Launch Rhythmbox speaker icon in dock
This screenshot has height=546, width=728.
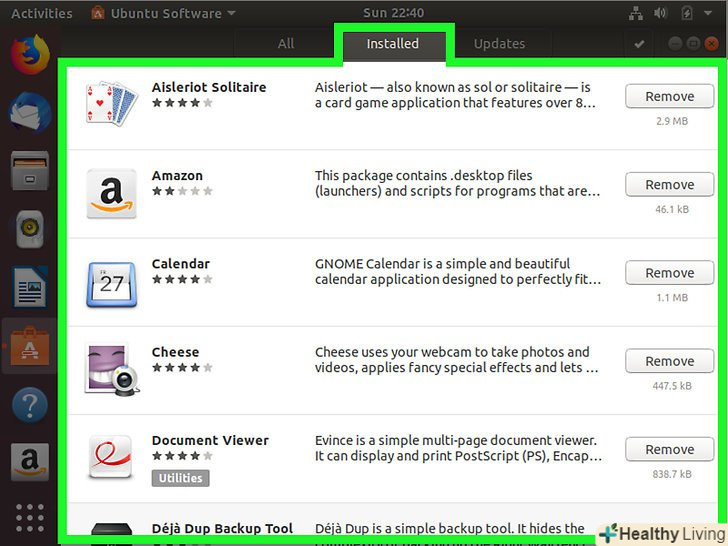pyautogui.click(x=30, y=229)
